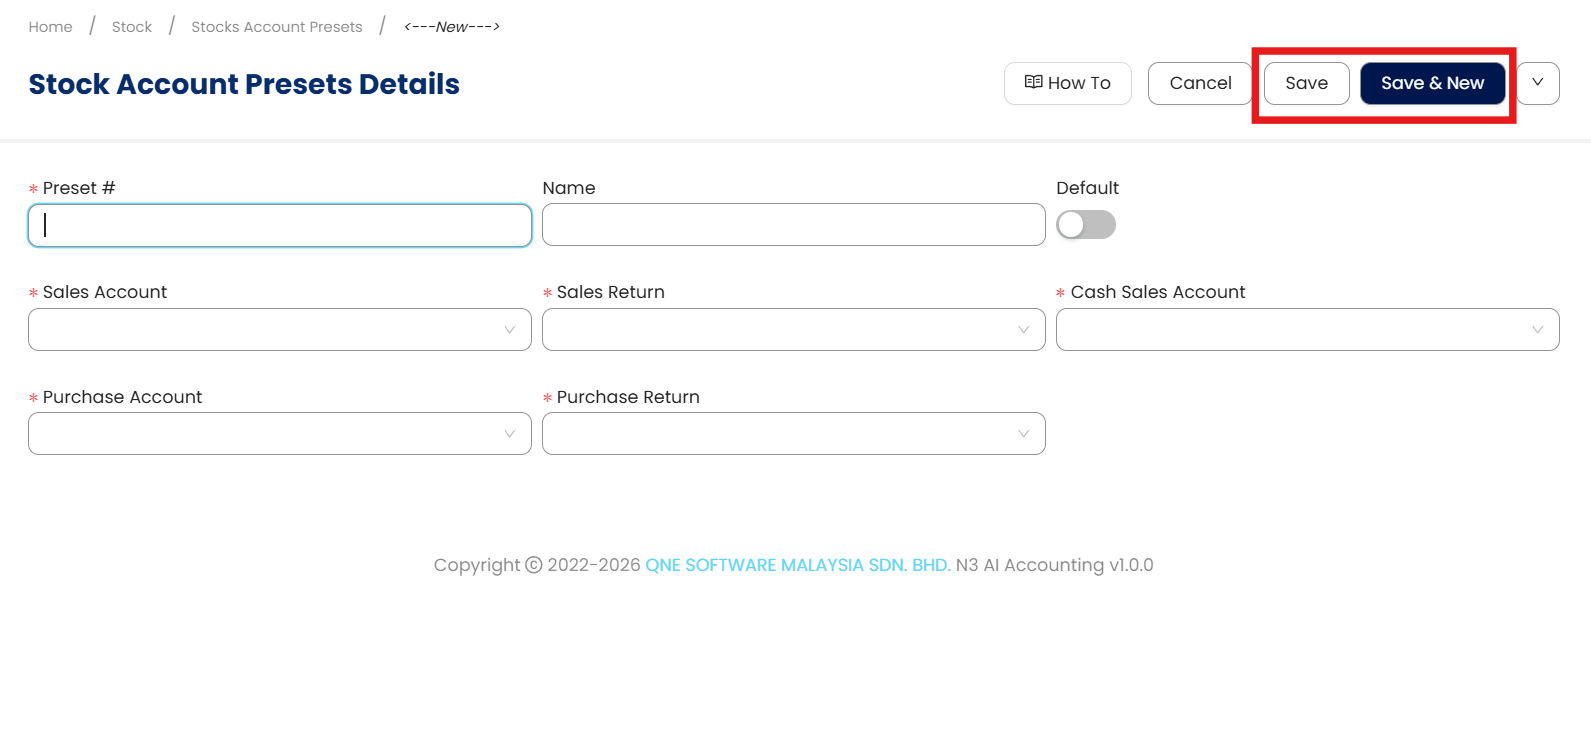Click the Purchase Return dropdown arrow
1591x735 pixels.
coord(1023,434)
